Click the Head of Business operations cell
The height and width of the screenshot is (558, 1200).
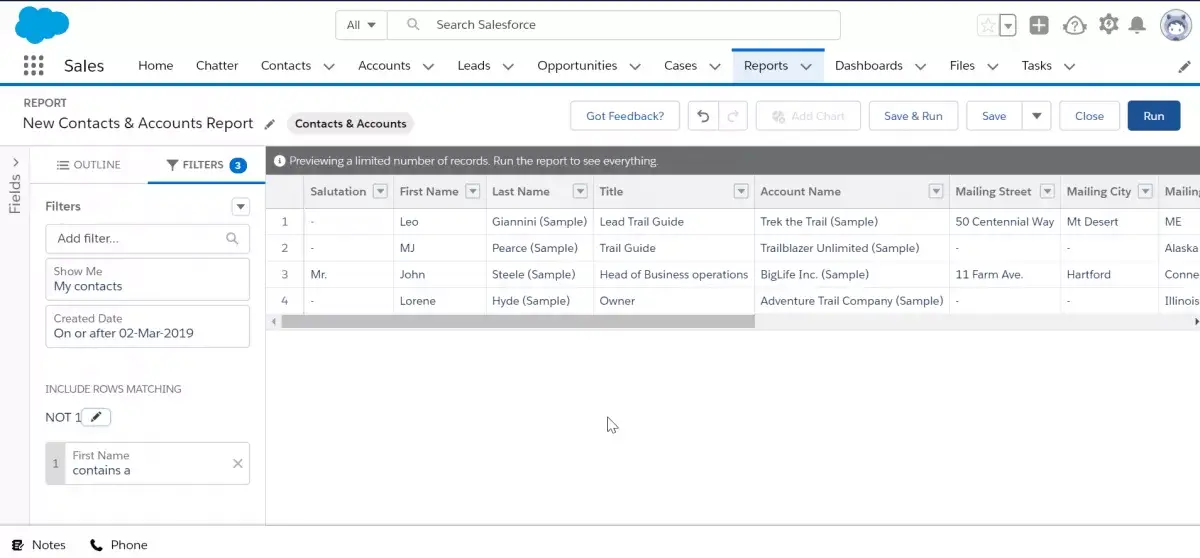673,274
